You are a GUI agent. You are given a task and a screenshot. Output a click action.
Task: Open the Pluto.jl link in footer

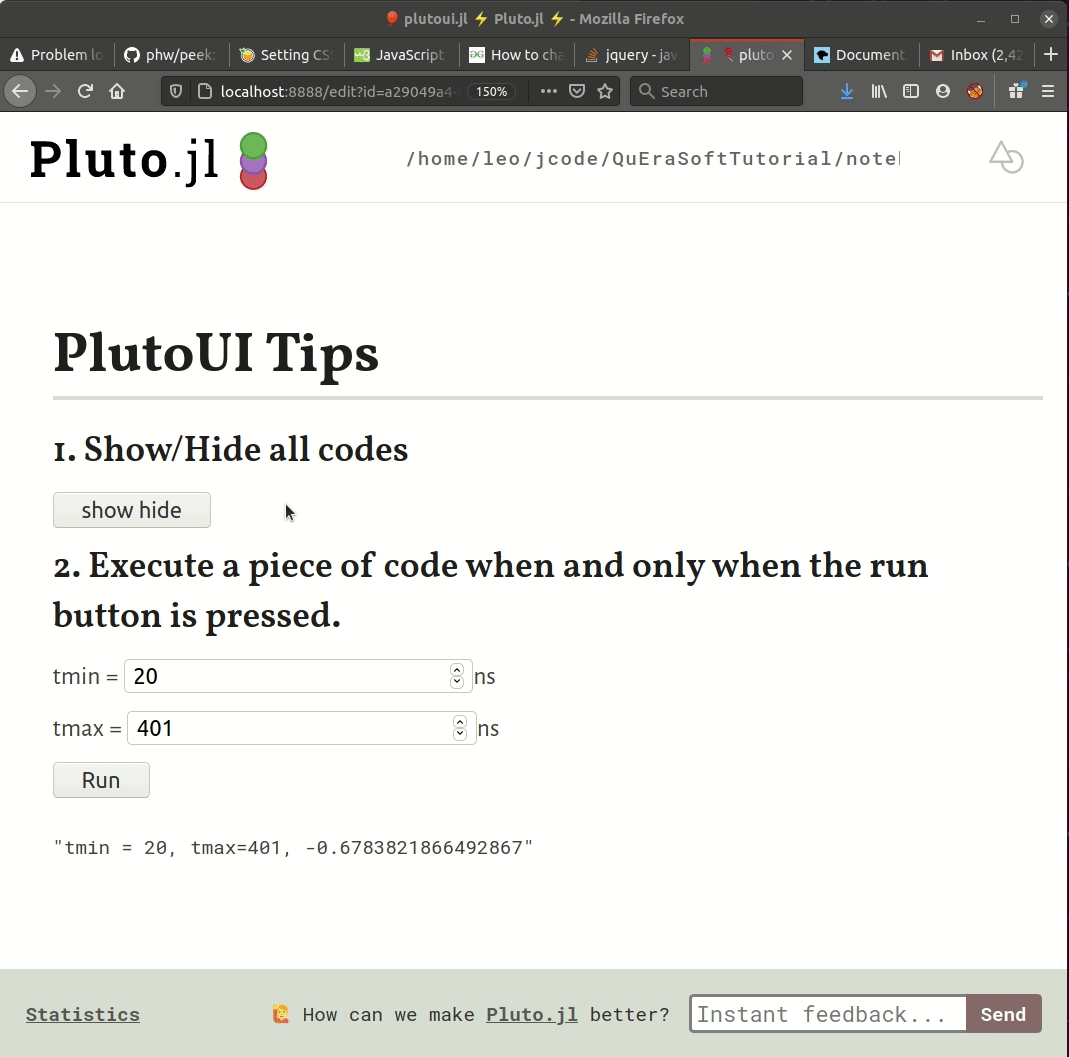[532, 1014]
